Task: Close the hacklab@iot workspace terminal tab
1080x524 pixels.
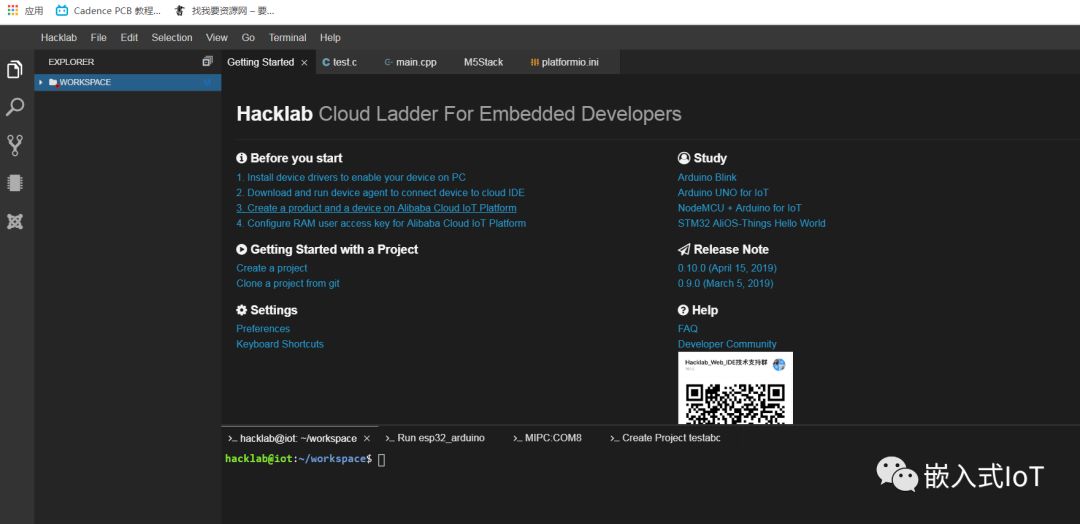Action: pyautogui.click(x=367, y=438)
